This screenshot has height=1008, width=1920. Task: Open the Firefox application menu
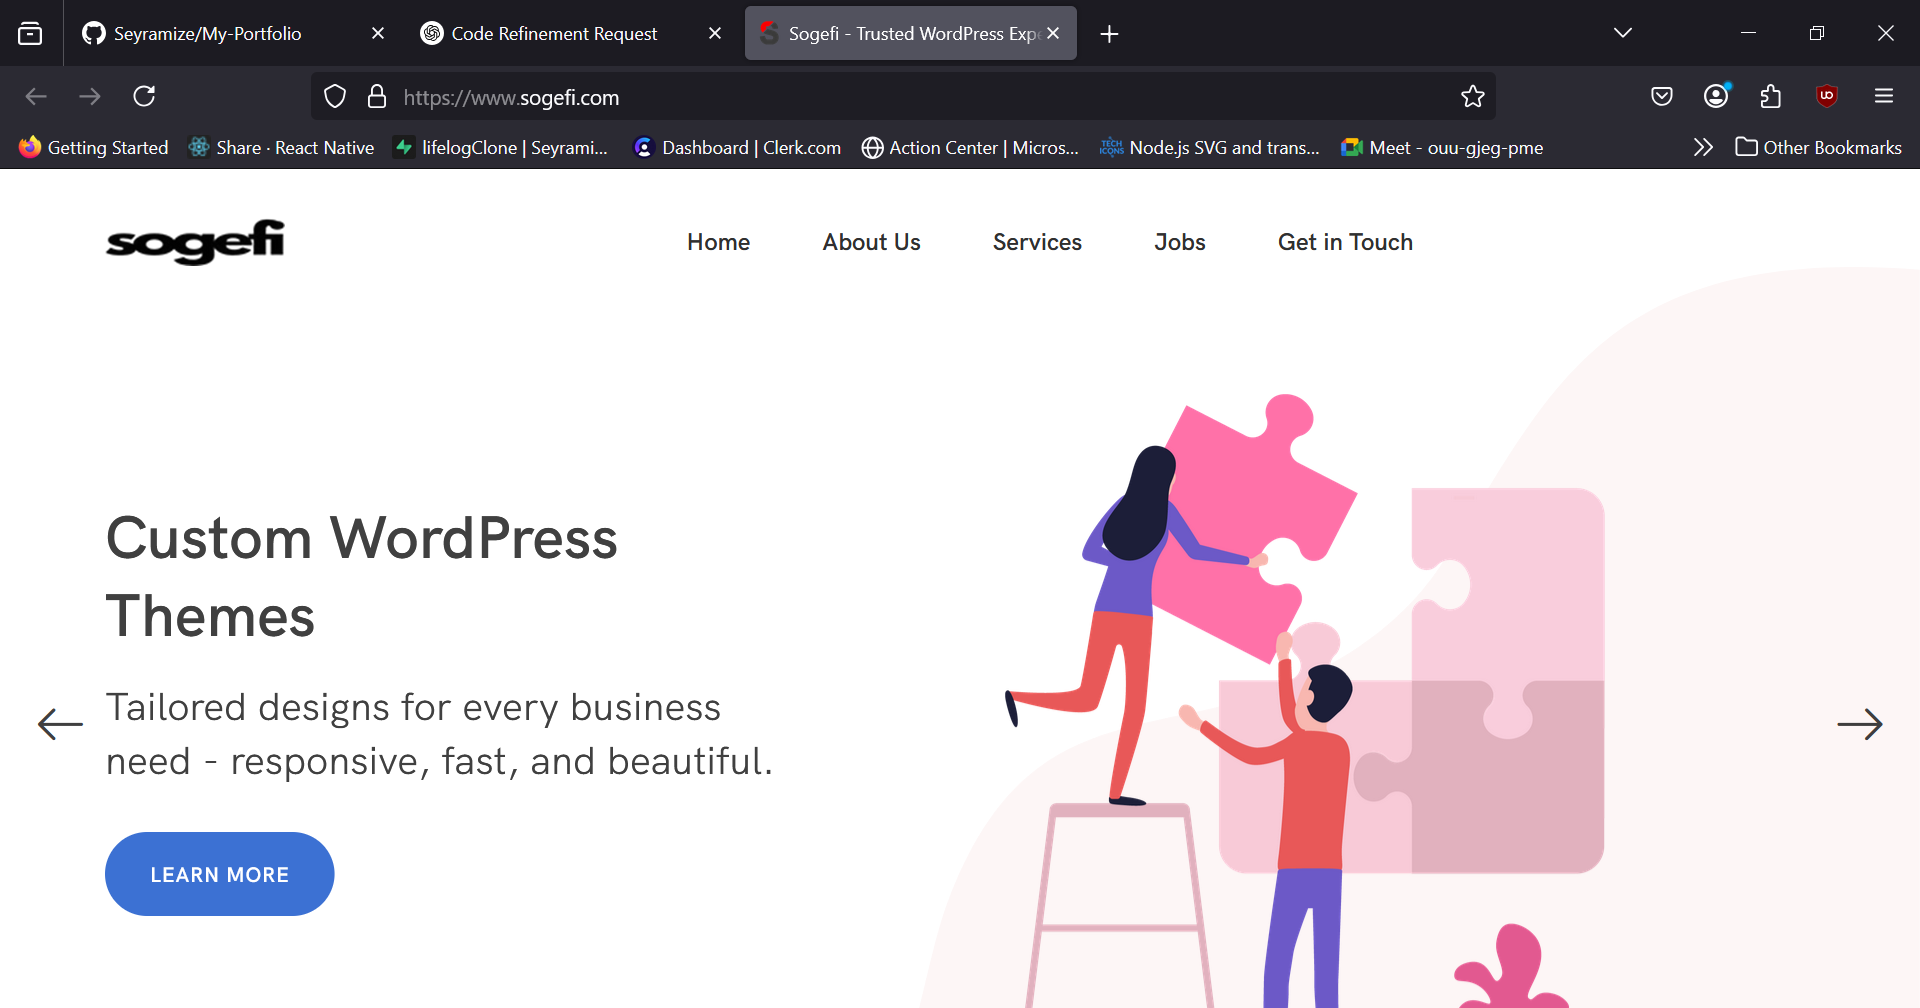click(1884, 96)
